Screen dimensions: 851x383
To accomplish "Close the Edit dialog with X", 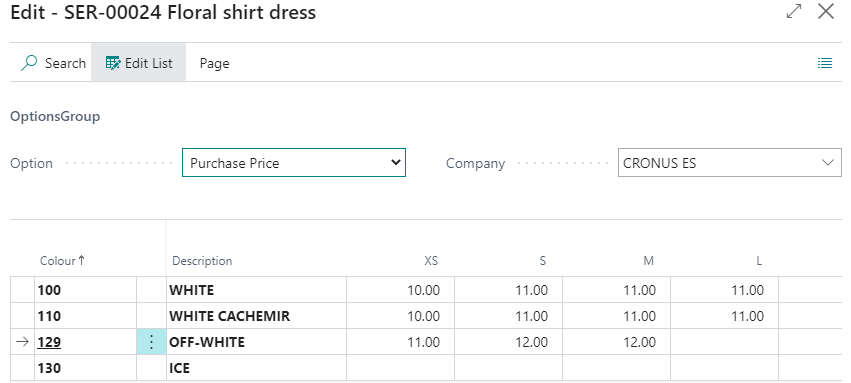I will pyautogui.click(x=826, y=11).
